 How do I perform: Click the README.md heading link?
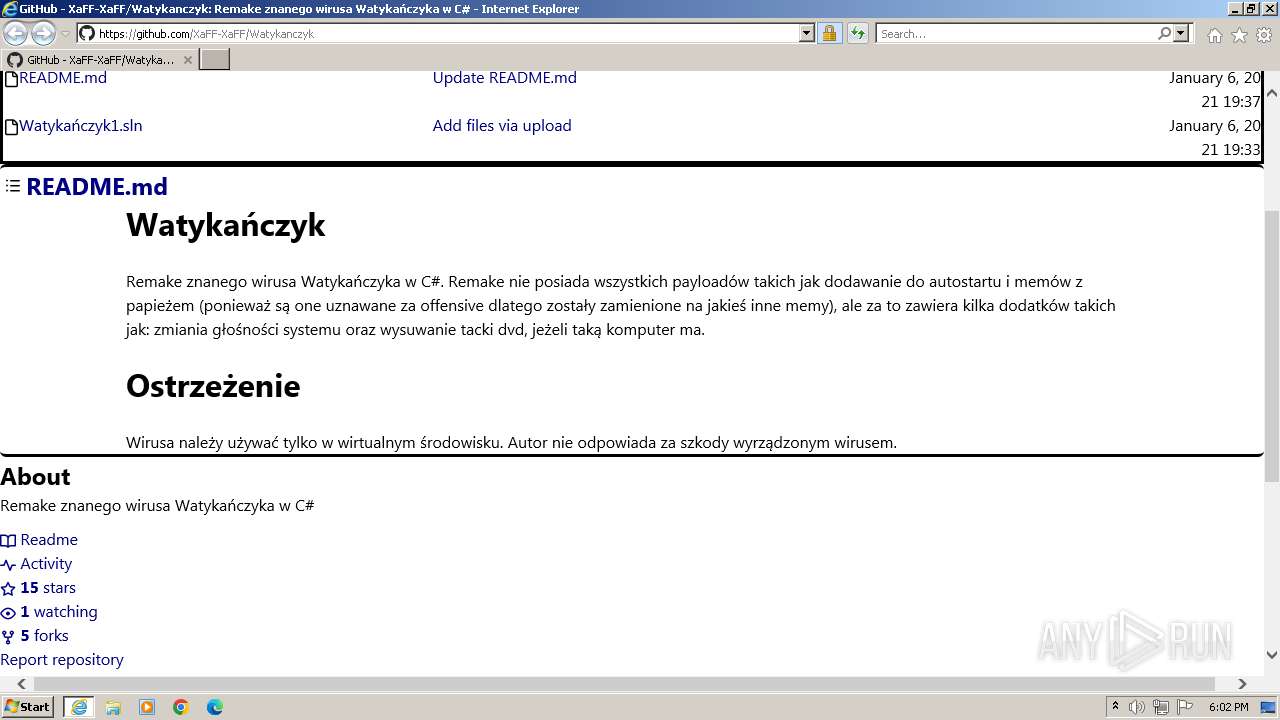97,187
